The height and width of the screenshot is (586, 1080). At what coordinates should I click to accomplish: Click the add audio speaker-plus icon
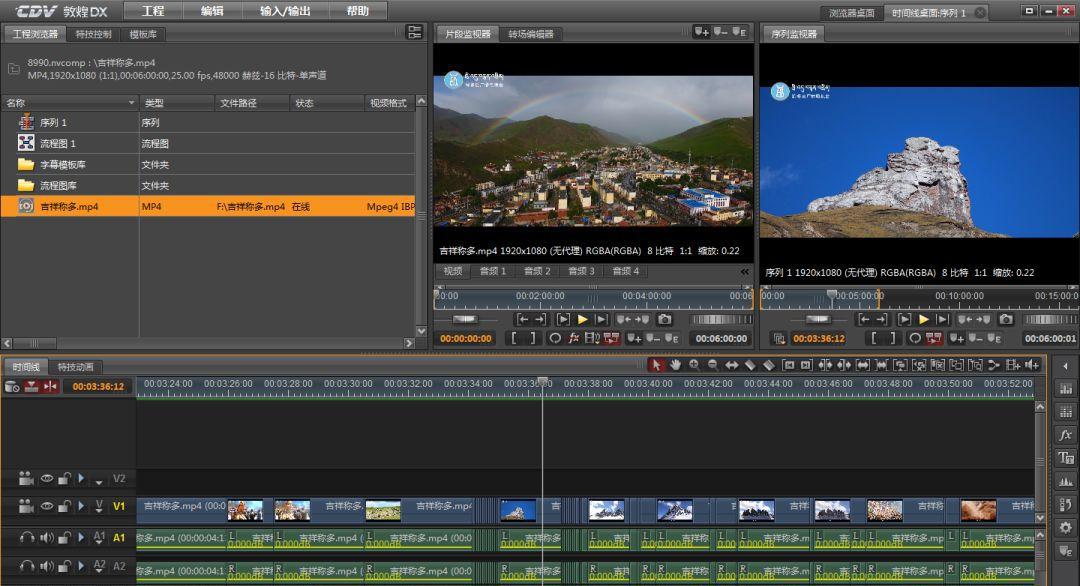tap(1032, 365)
